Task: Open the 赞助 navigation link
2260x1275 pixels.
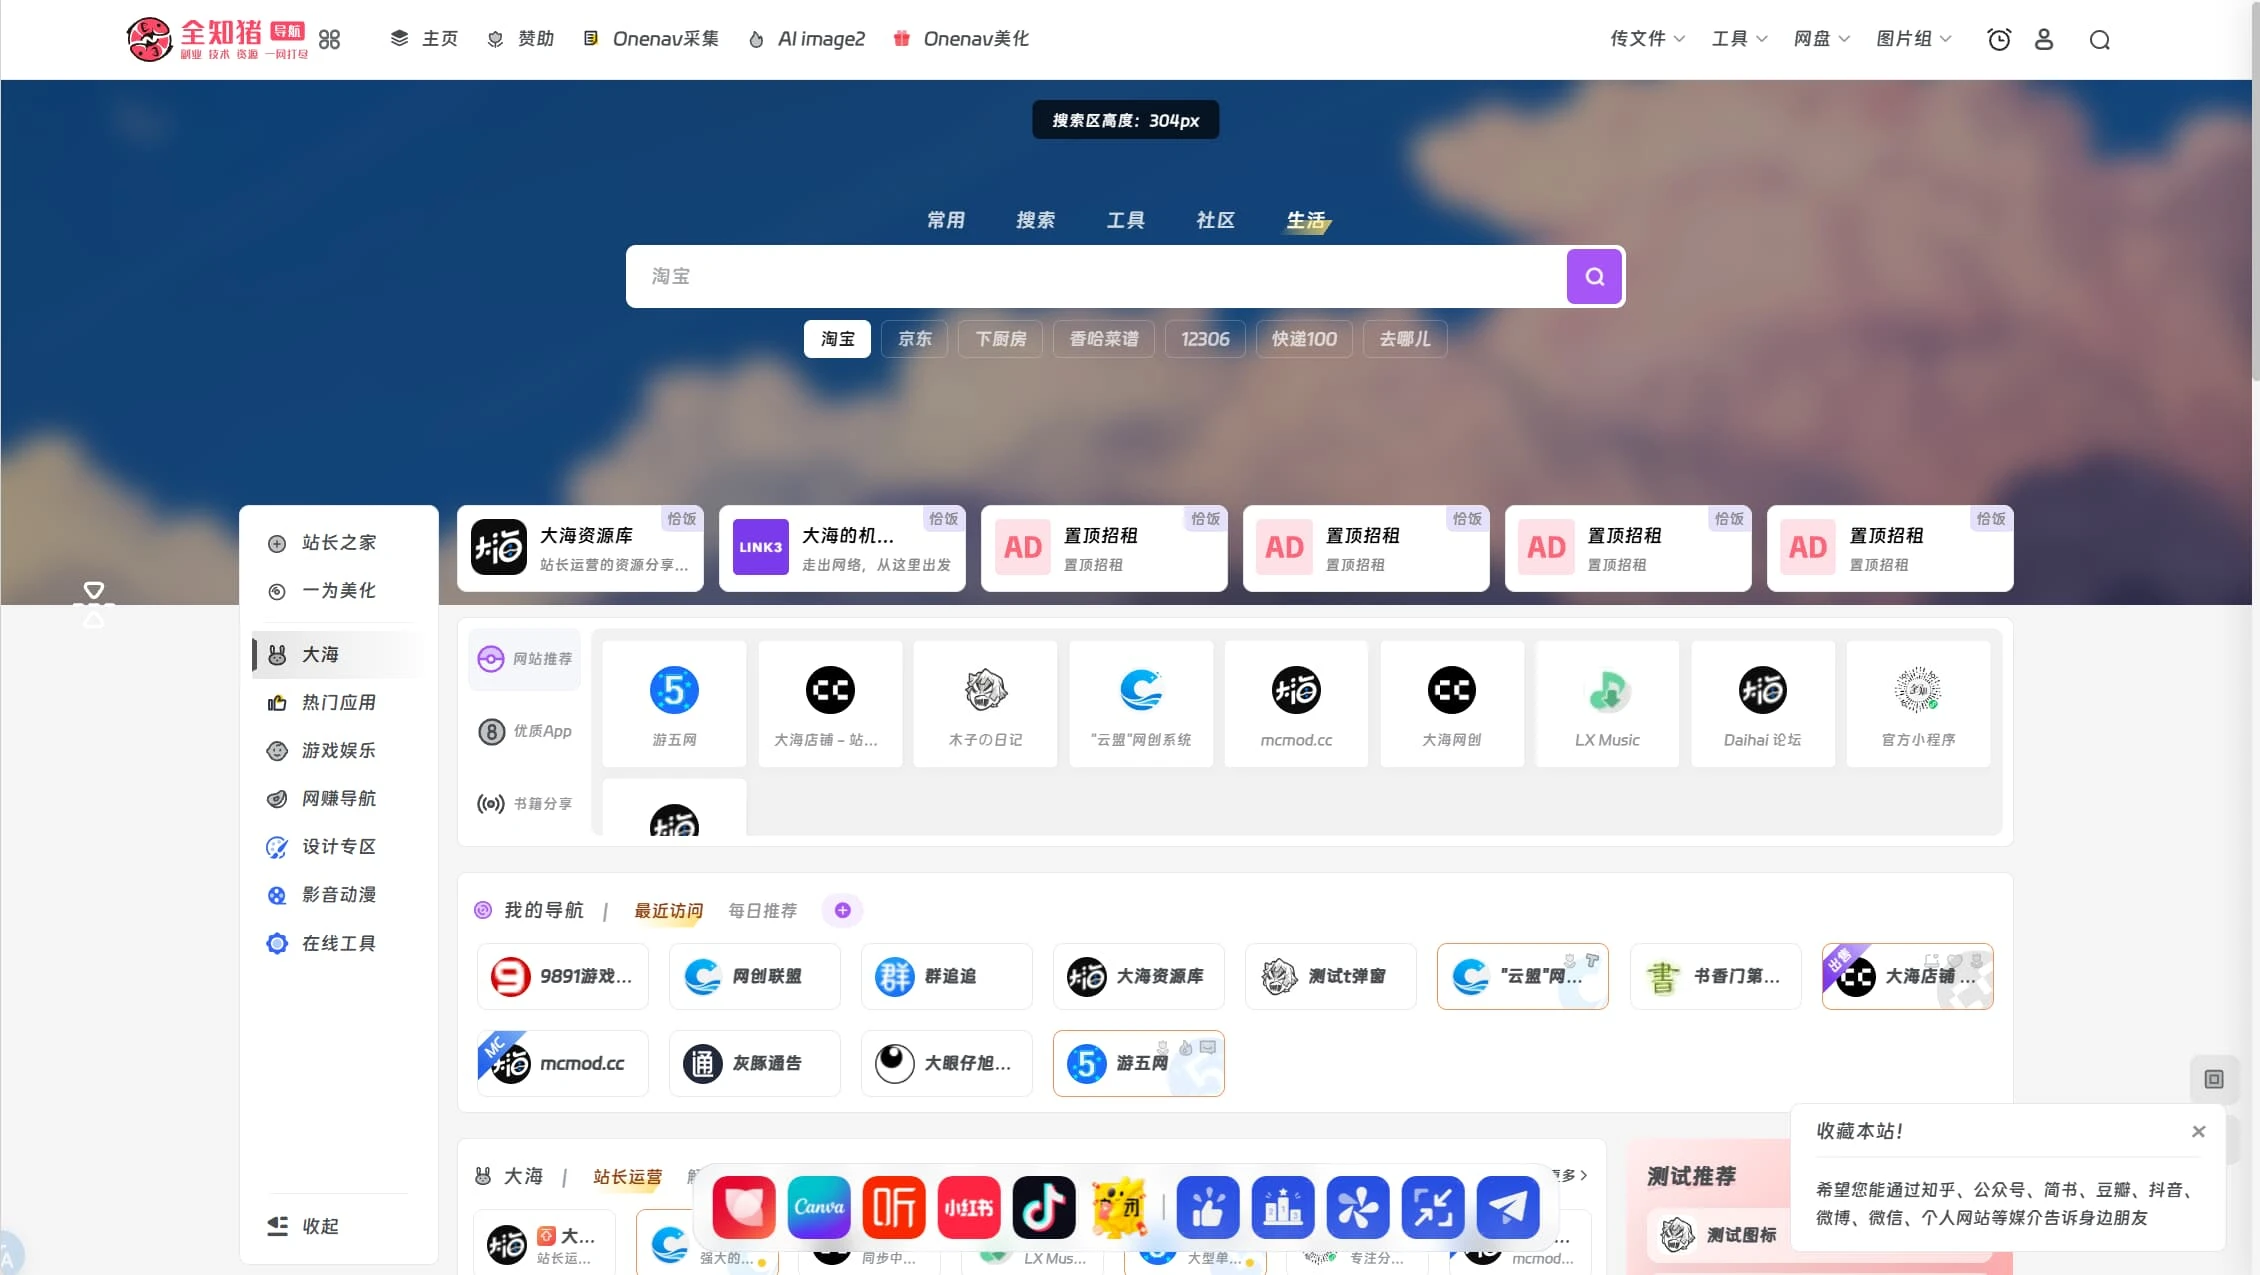Action: [520, 39]
